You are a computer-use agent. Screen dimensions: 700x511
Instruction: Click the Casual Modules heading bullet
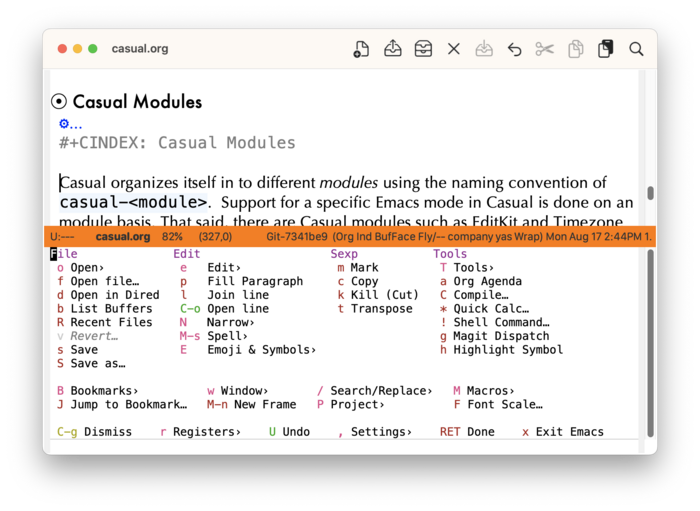[59, 101]
